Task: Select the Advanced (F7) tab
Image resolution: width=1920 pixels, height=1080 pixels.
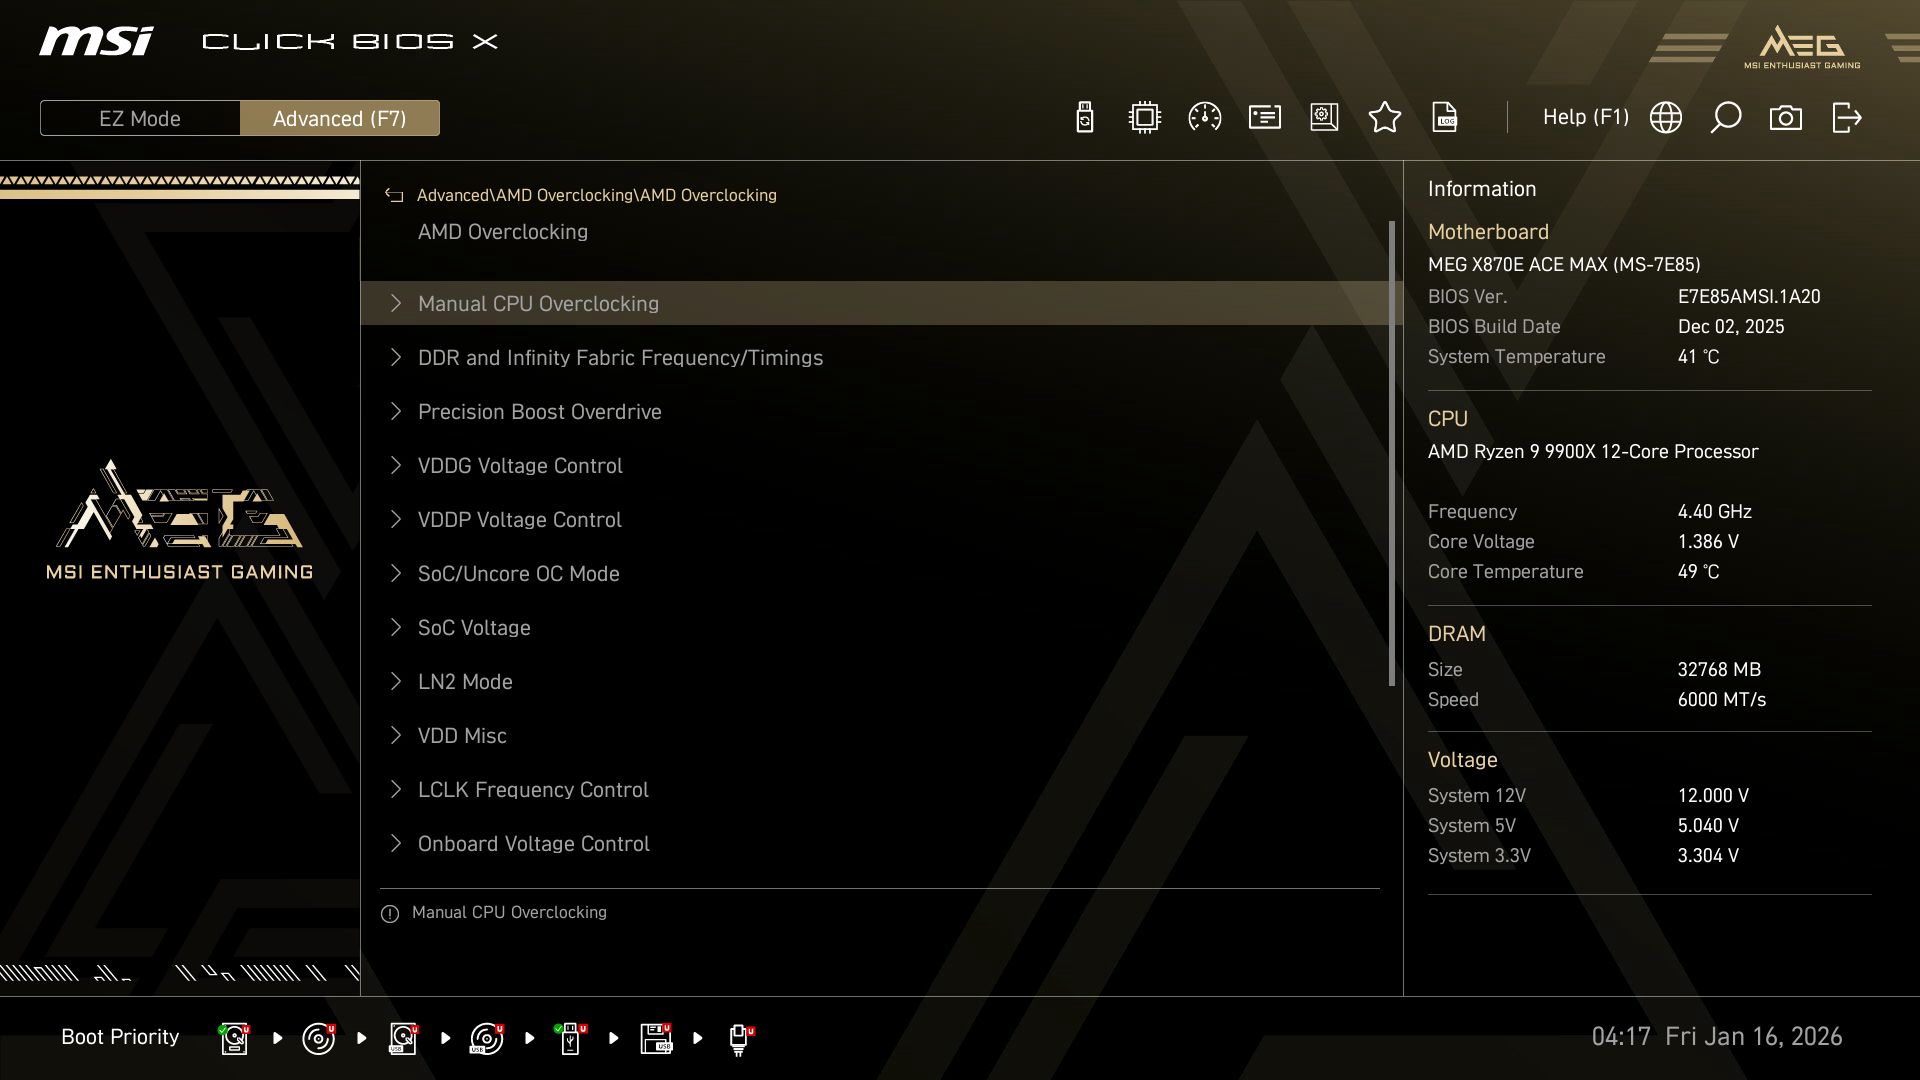Action: pos(340,118)
